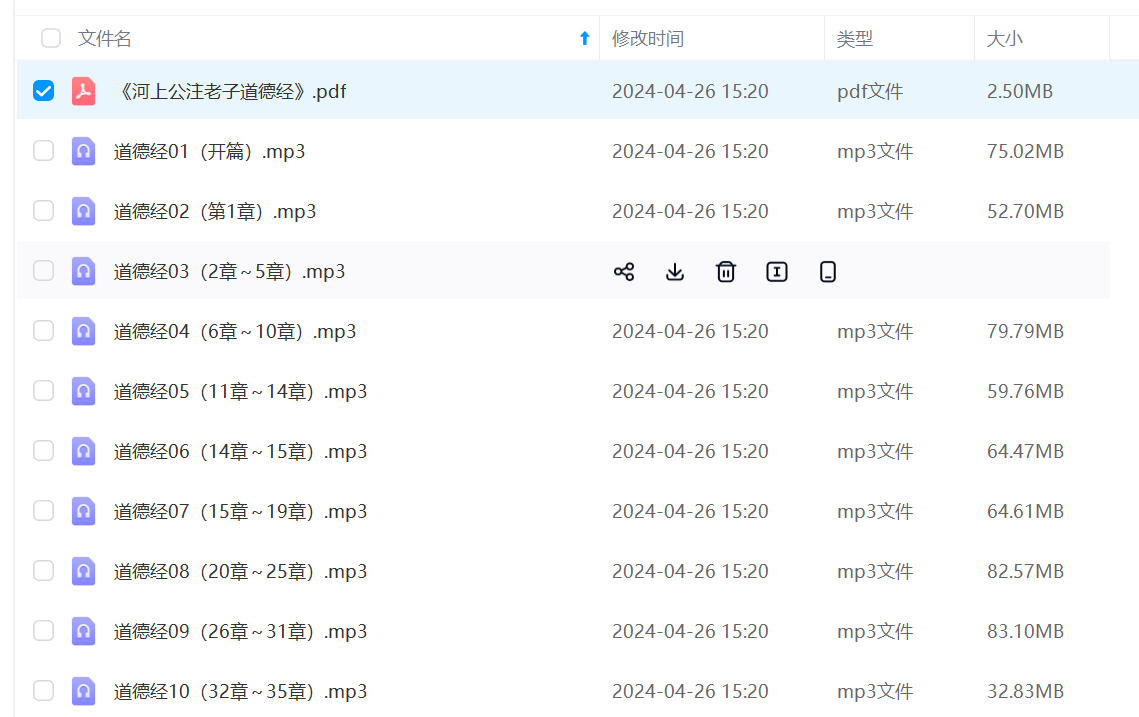Click the mobile device icon for 道德经03
Image resolution: width=1139 pixels, height=717 pixels.
828,272
